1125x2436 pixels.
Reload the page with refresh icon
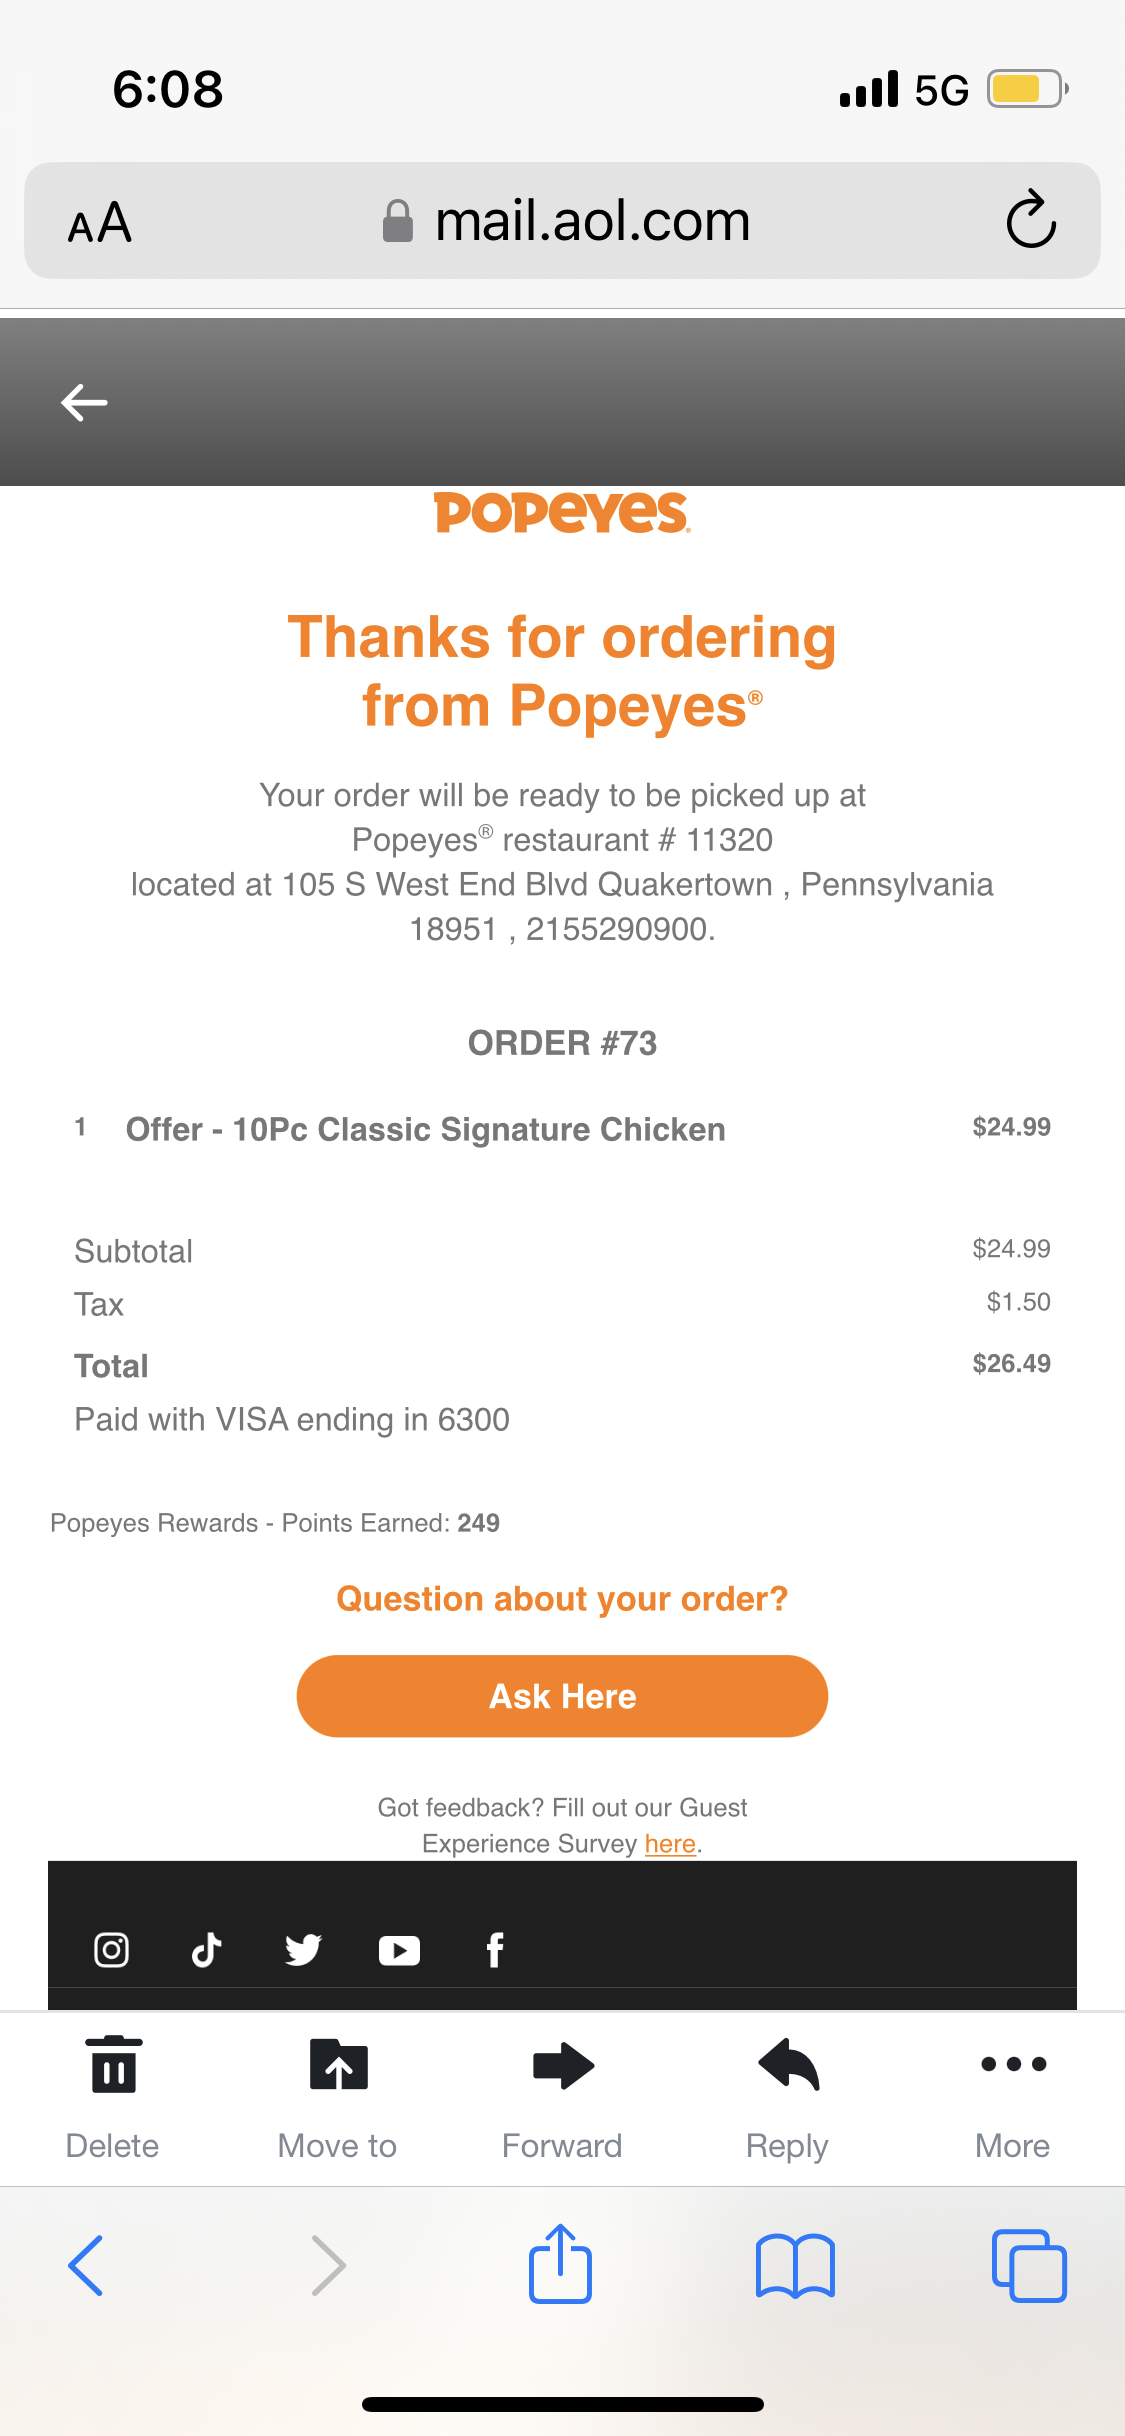click(x=1031, y=219)
